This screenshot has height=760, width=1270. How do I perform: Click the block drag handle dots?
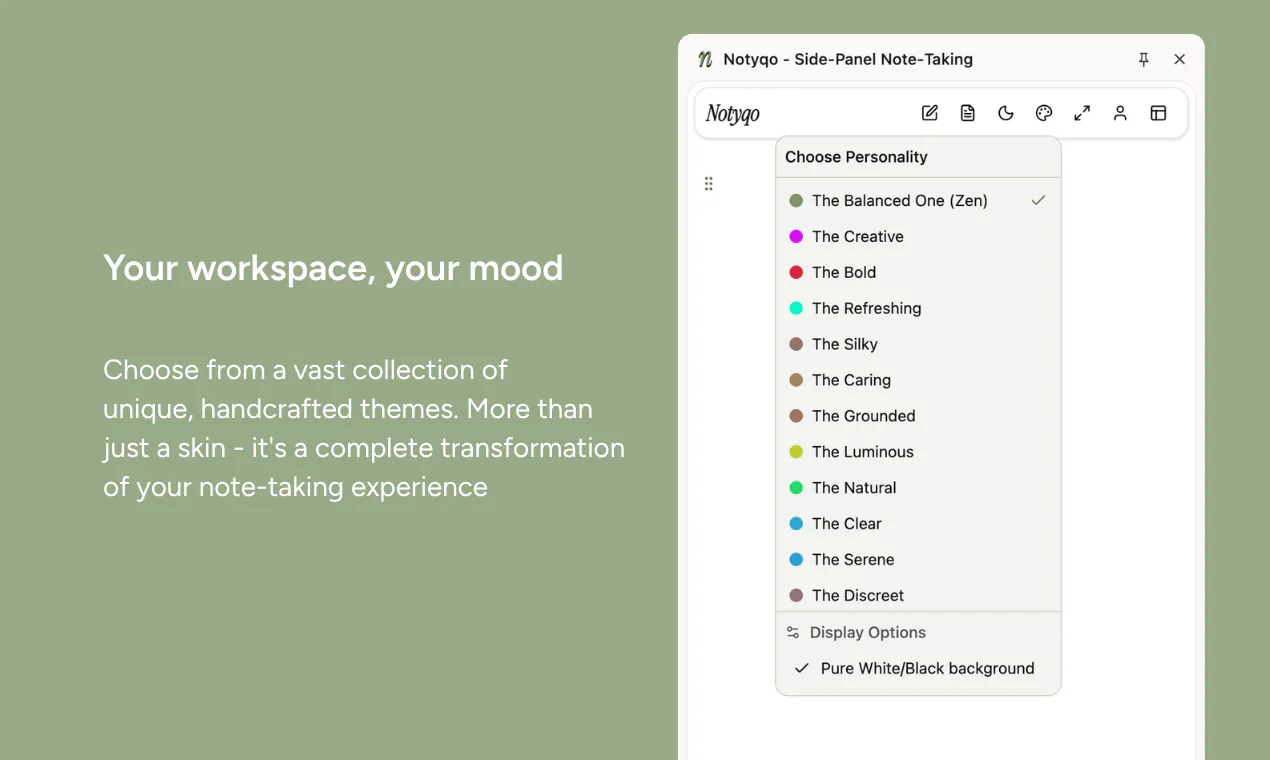(x=708, y=183)
